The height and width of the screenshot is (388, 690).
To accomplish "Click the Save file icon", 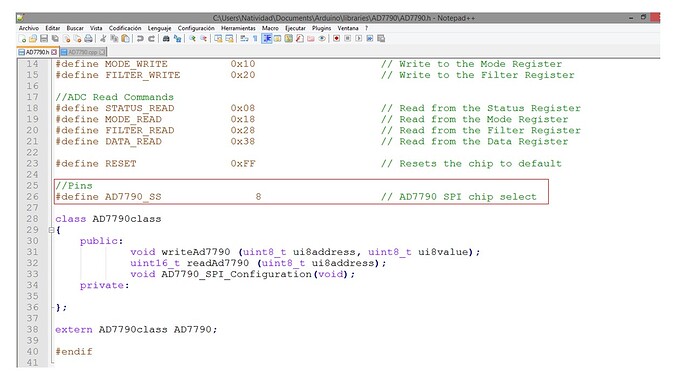I will tap(44, 39).
